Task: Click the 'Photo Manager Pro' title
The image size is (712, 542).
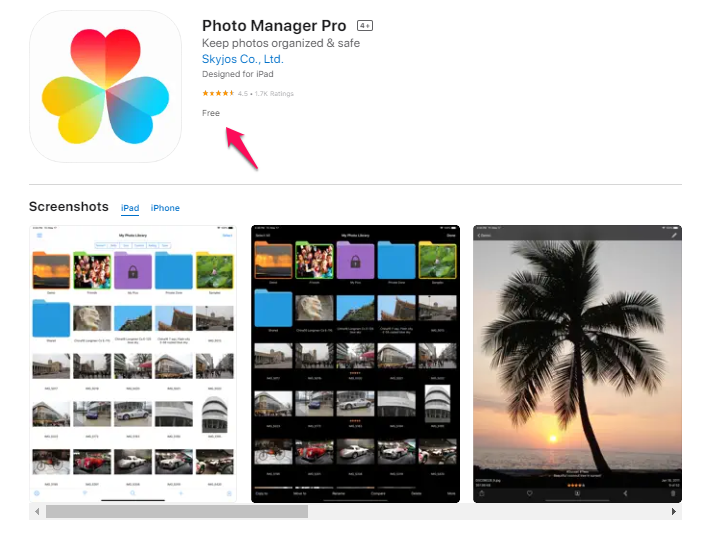Action: [x=274, y=26]
